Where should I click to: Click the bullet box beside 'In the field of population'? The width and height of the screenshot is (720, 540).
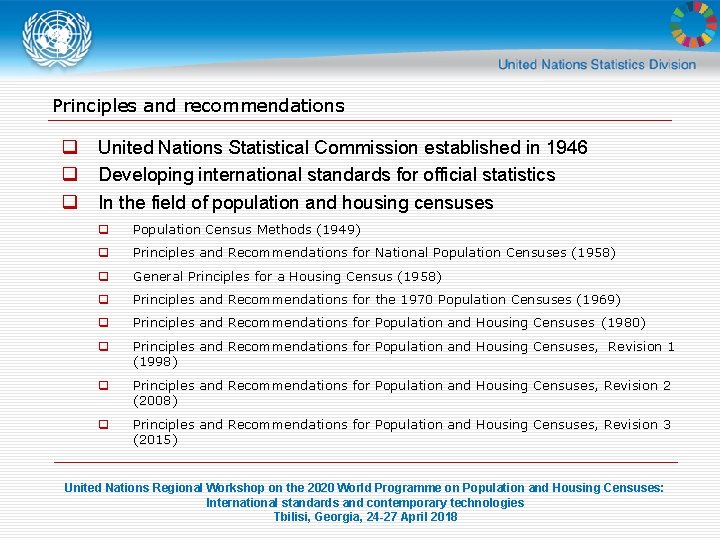tap(70, 202)
